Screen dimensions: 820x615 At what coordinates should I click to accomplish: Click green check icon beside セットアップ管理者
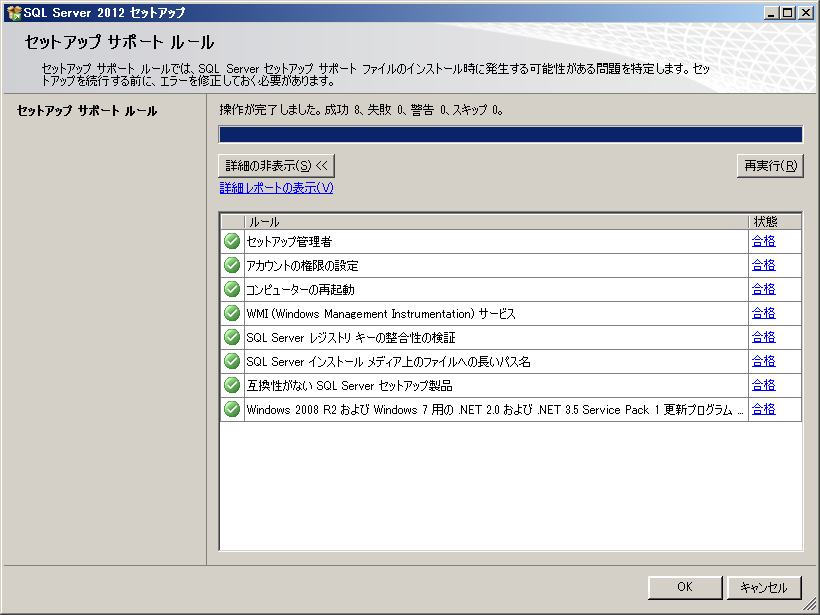tap(232, 241)
